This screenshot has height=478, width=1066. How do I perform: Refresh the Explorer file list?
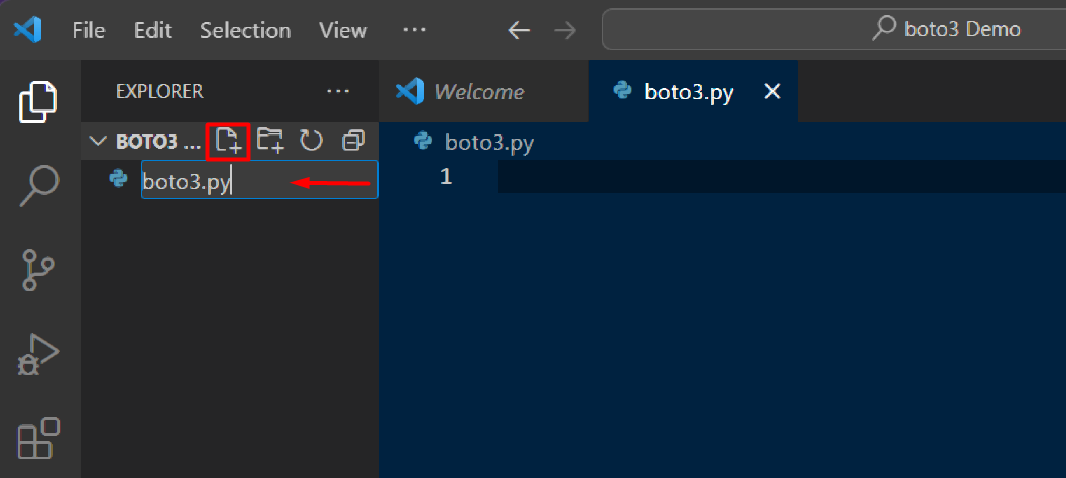coord(311,141)
